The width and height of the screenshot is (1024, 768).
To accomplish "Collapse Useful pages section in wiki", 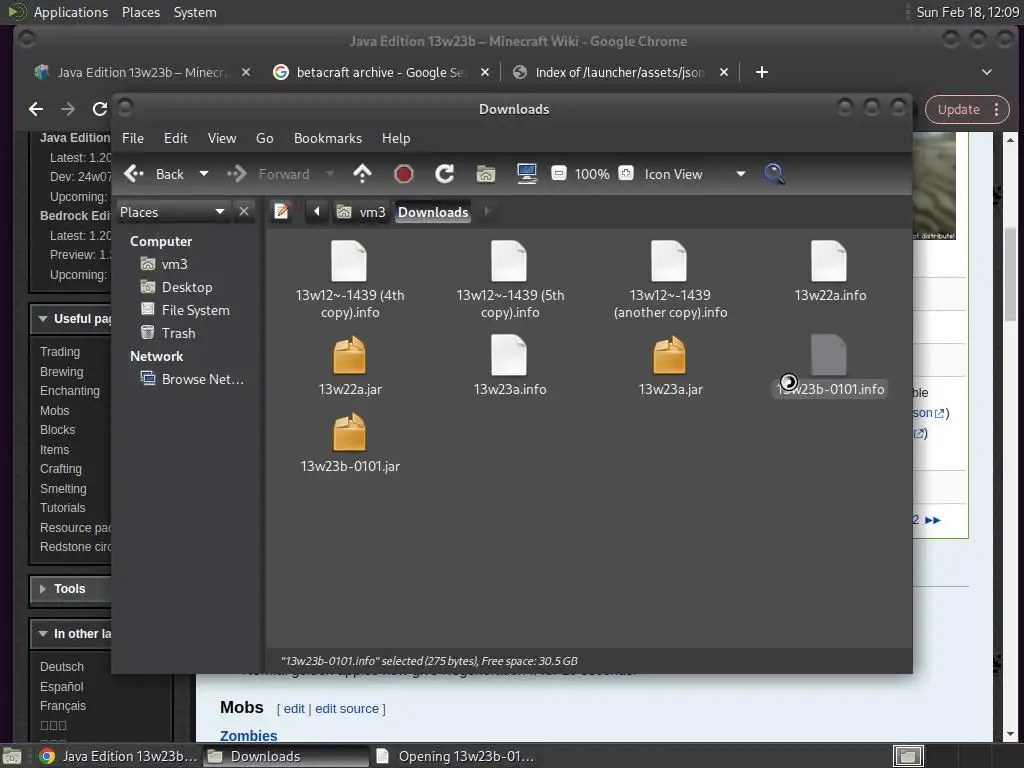I will pyautogui.click(x=43, y=319).
